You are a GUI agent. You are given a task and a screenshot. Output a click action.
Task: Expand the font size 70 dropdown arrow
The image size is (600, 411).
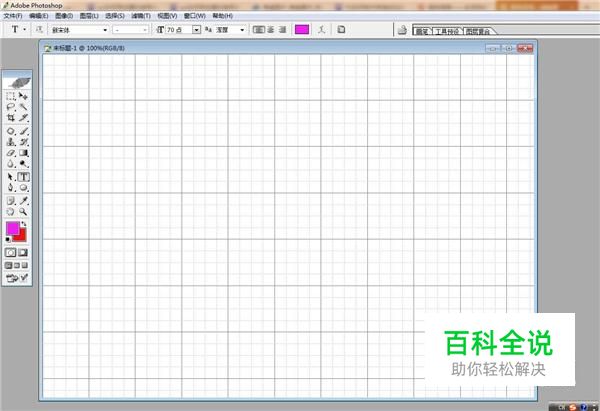[196, 30]
